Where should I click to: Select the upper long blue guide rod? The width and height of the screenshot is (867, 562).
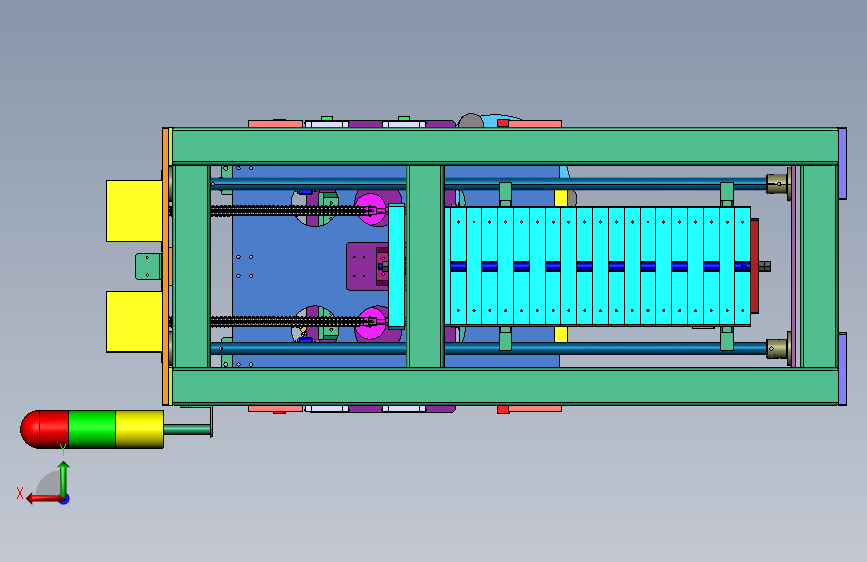point(489,184)
